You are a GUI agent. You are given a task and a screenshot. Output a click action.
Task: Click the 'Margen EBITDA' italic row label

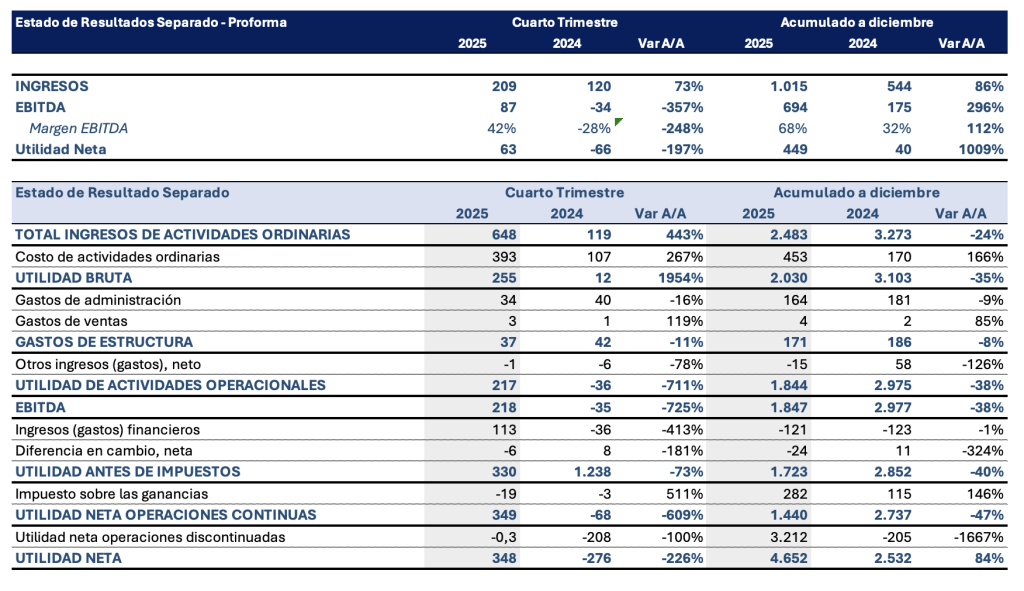pyautogui.click(x=78, y=128)
